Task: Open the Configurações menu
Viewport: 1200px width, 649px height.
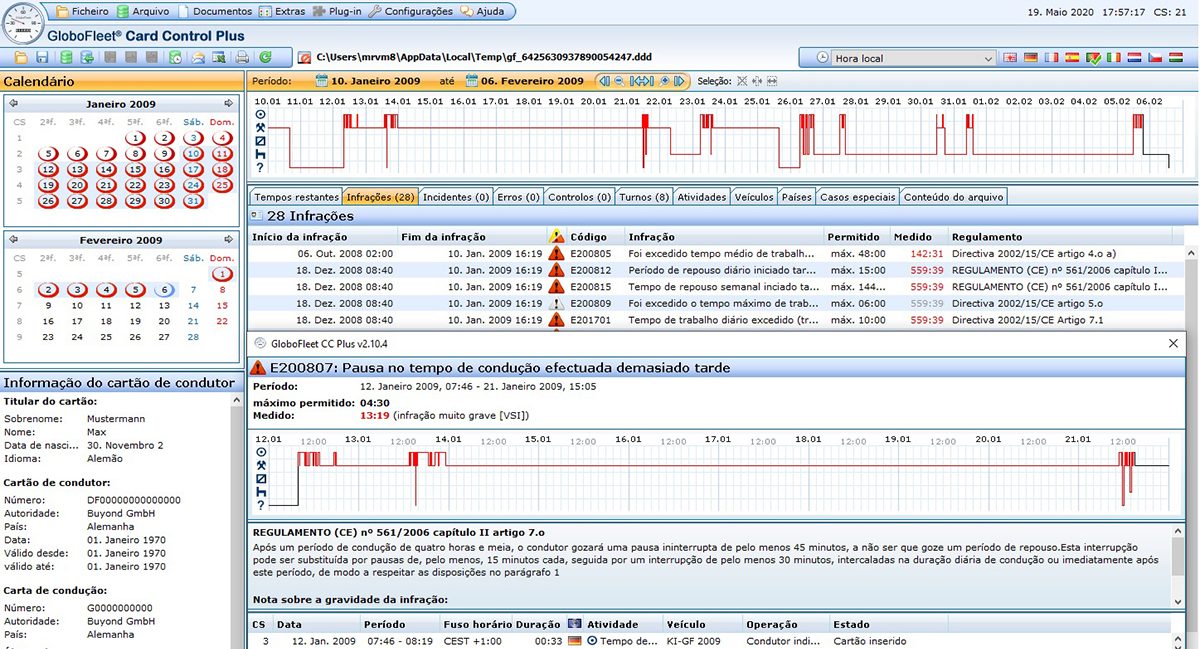Action: point(411,12)
